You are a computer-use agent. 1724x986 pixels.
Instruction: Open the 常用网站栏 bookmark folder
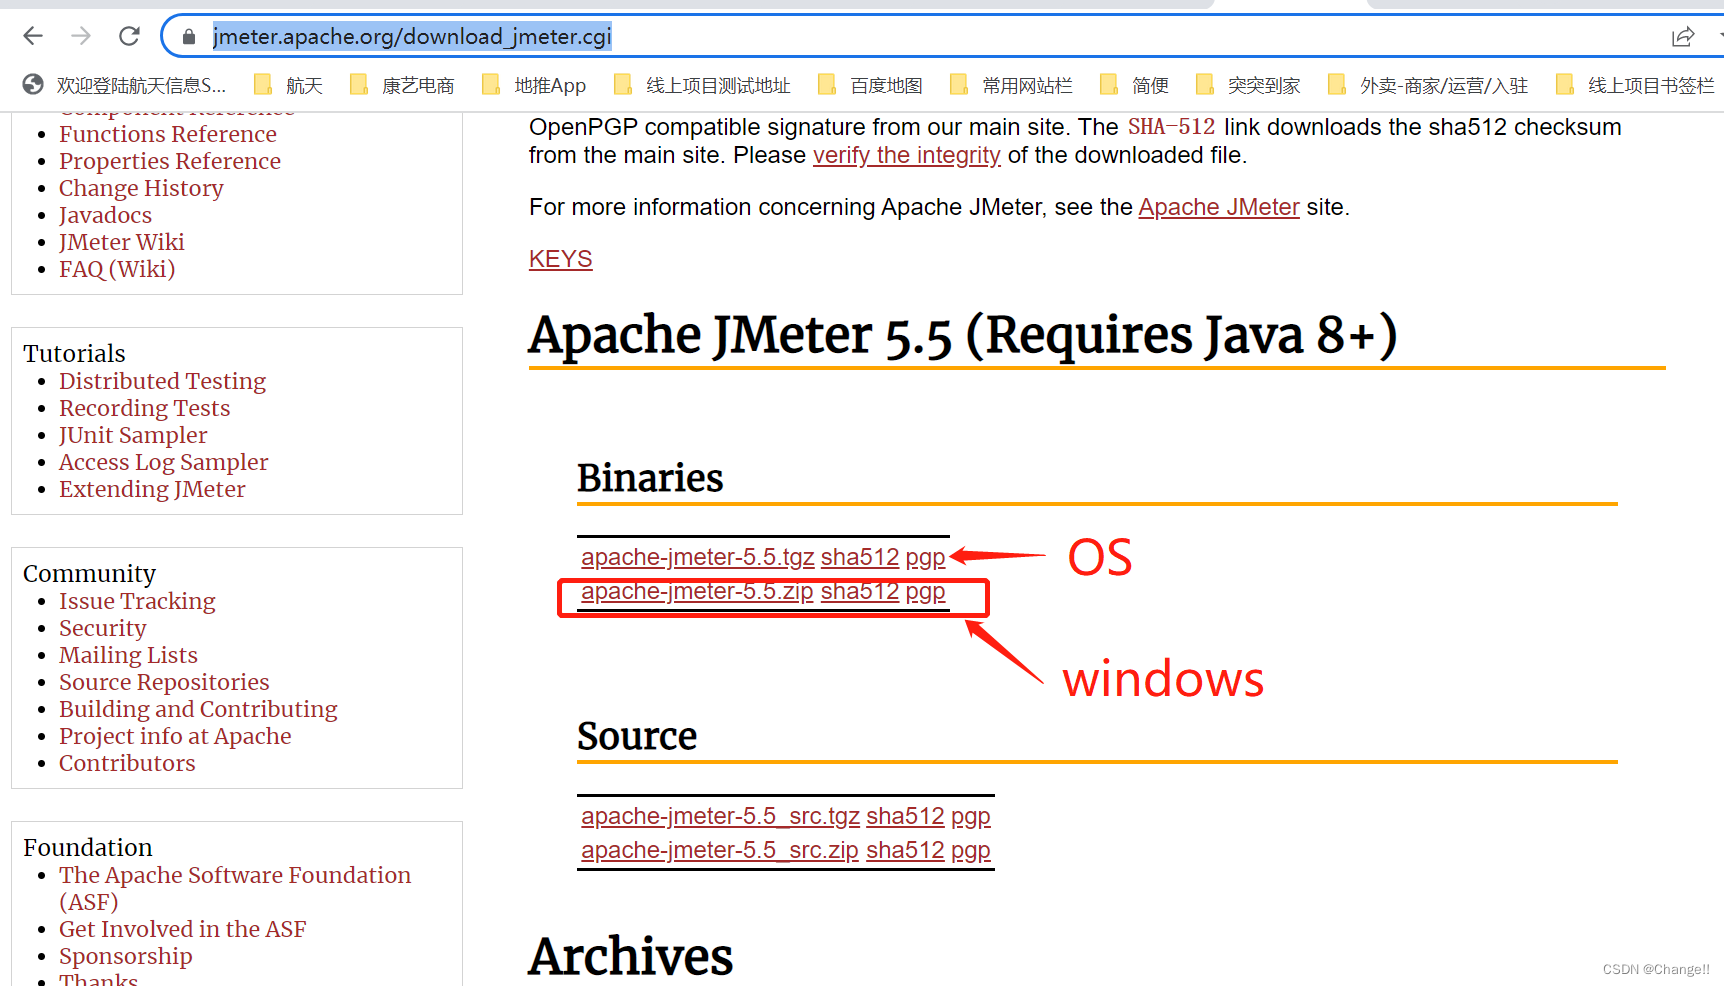tap(1011, 85)
